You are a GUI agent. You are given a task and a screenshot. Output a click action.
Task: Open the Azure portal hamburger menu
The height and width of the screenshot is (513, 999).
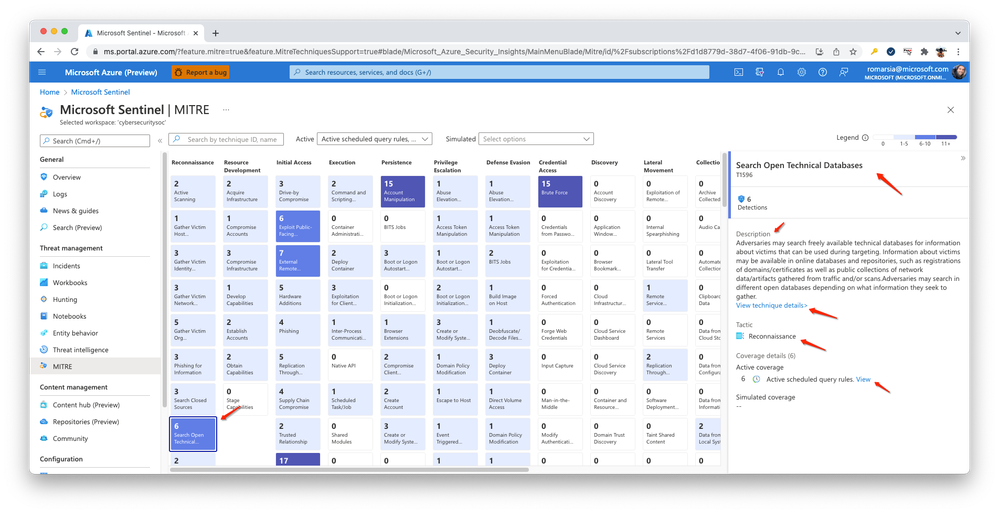click(42, 72)
